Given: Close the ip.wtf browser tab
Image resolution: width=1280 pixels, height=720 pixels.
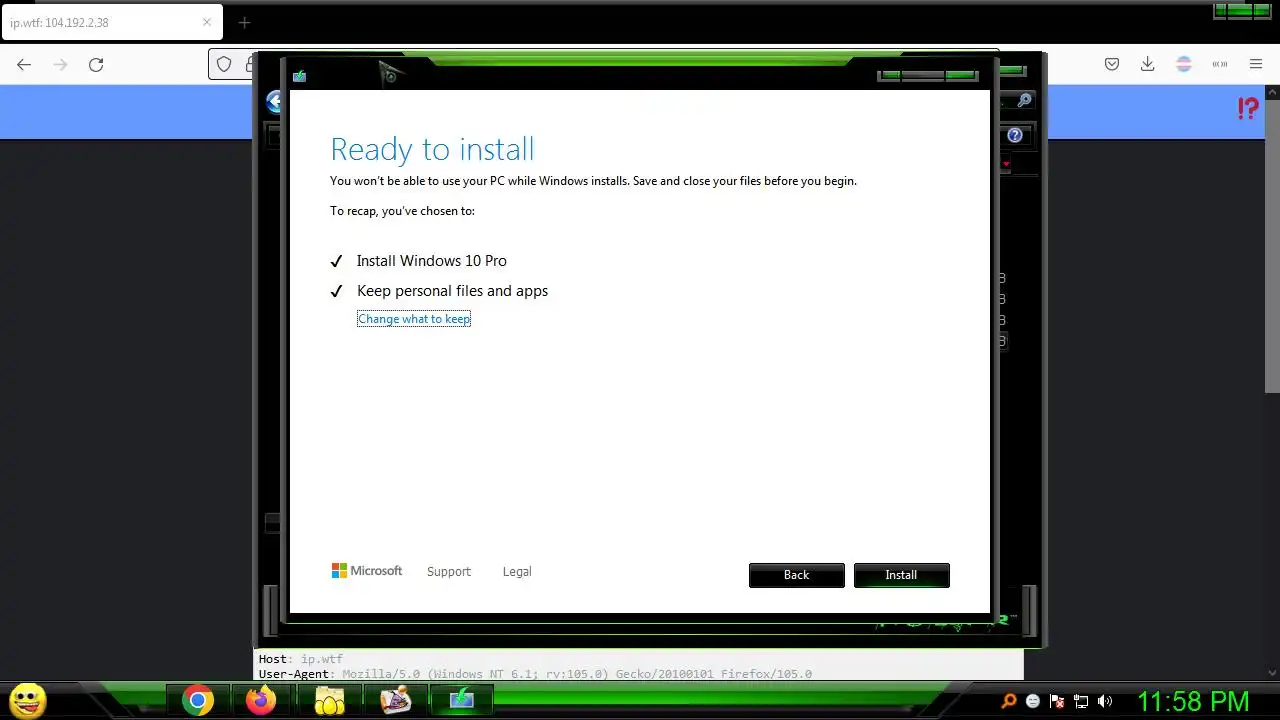Looking at the screenshot, I should [207, 22].
